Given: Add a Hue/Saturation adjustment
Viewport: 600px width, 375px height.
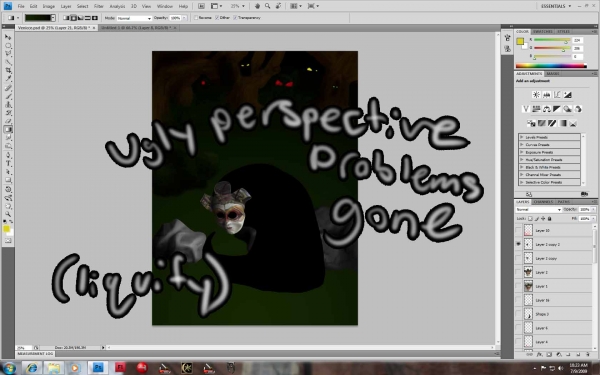Looking at the screenshot, I should click(536, 109).
